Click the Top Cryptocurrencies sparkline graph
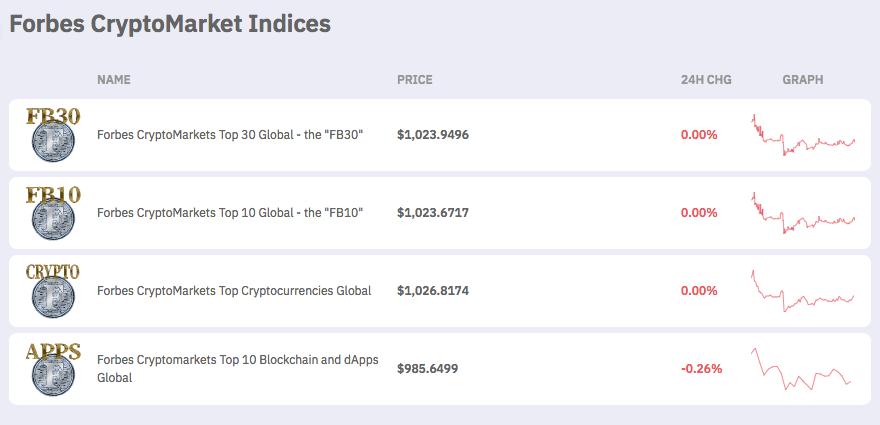Viewport: 880px width, 425px height. point(803,291)
